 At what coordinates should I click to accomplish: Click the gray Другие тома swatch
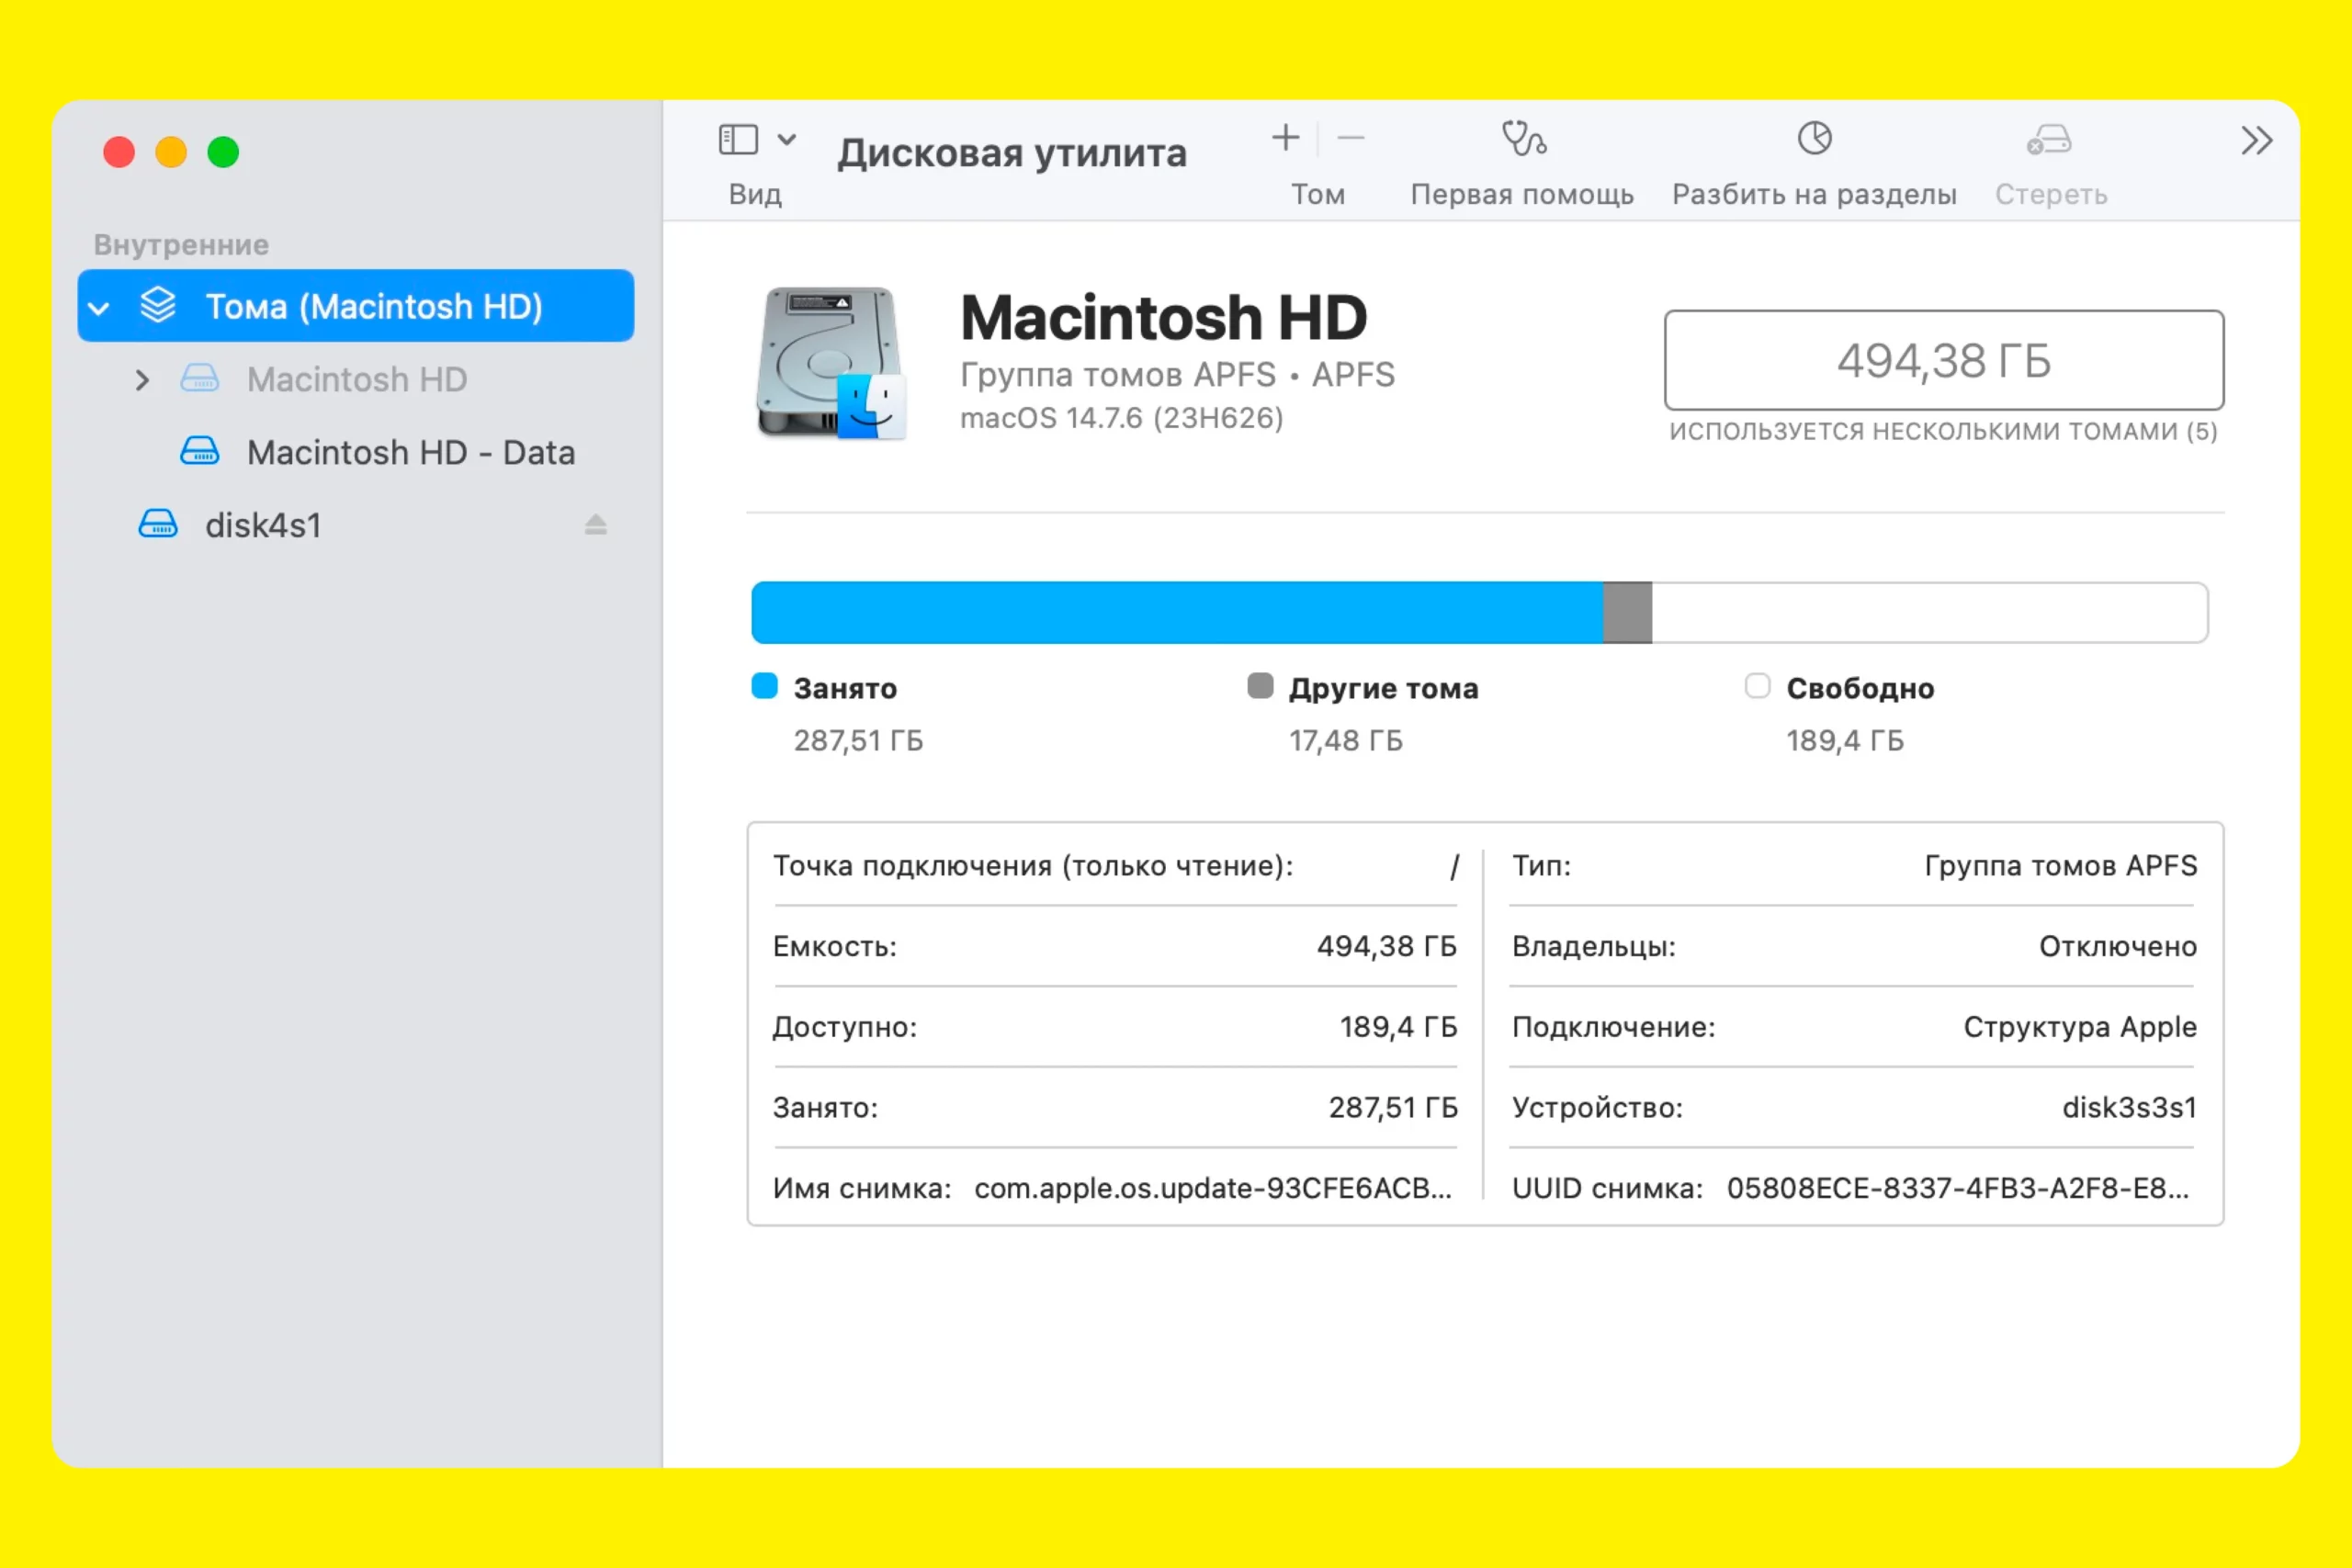(1260, 686)
